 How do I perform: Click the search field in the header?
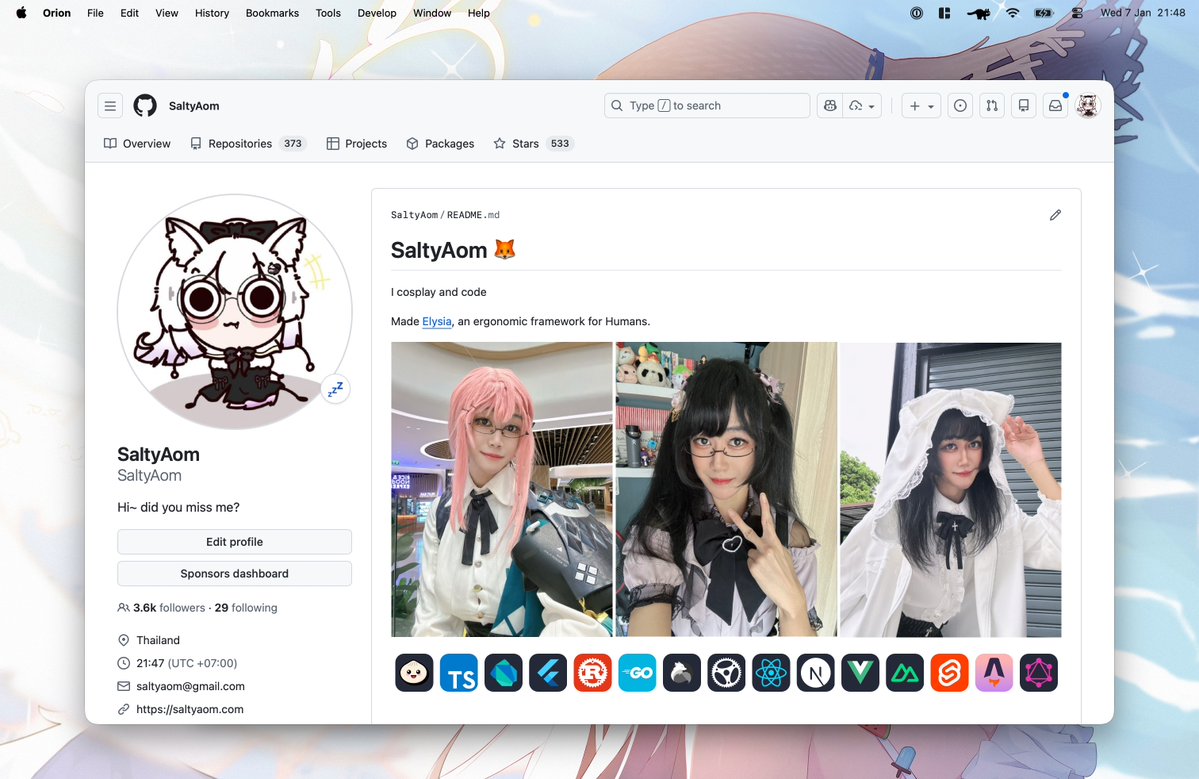click(x=707, y=105)
